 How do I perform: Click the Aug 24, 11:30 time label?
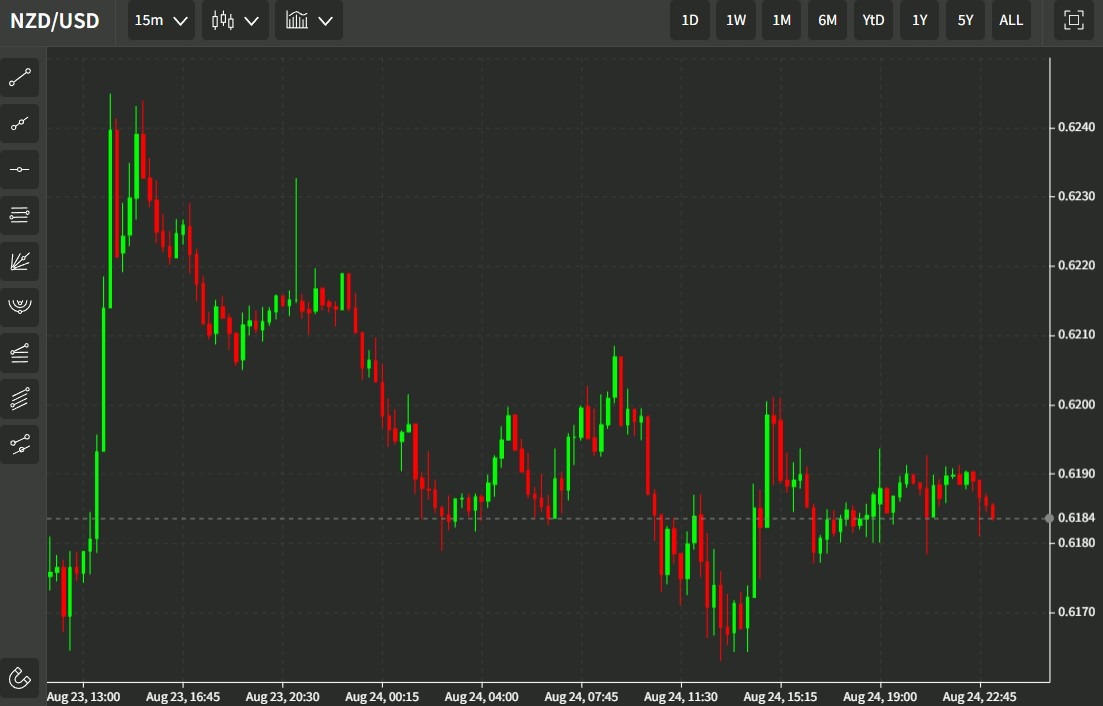click(681, 697)
